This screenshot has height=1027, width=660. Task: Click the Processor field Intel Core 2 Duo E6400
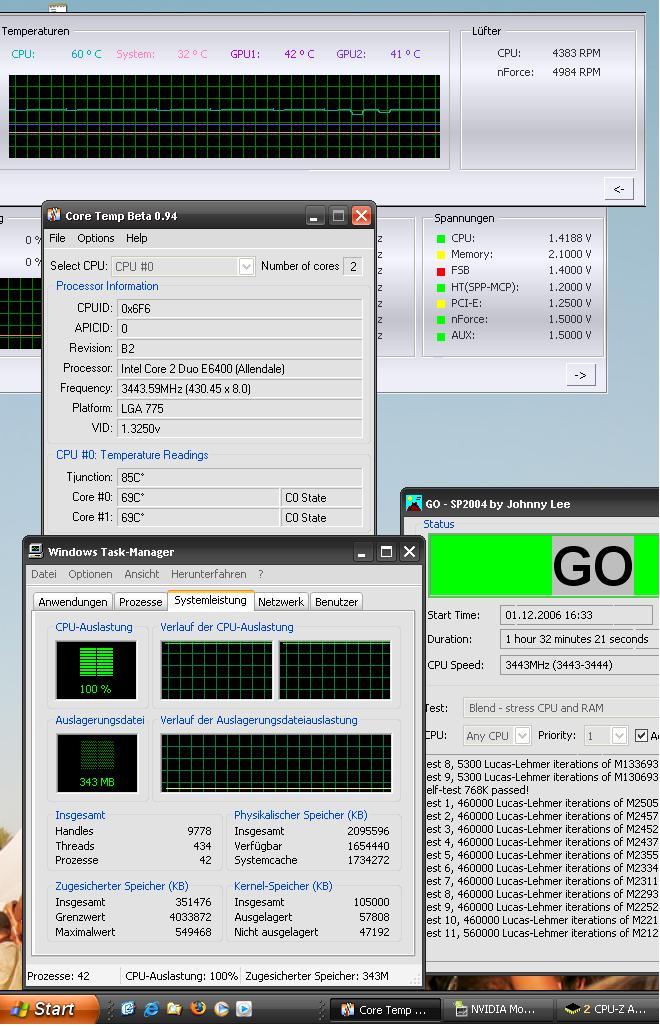(x=240, y=369)
